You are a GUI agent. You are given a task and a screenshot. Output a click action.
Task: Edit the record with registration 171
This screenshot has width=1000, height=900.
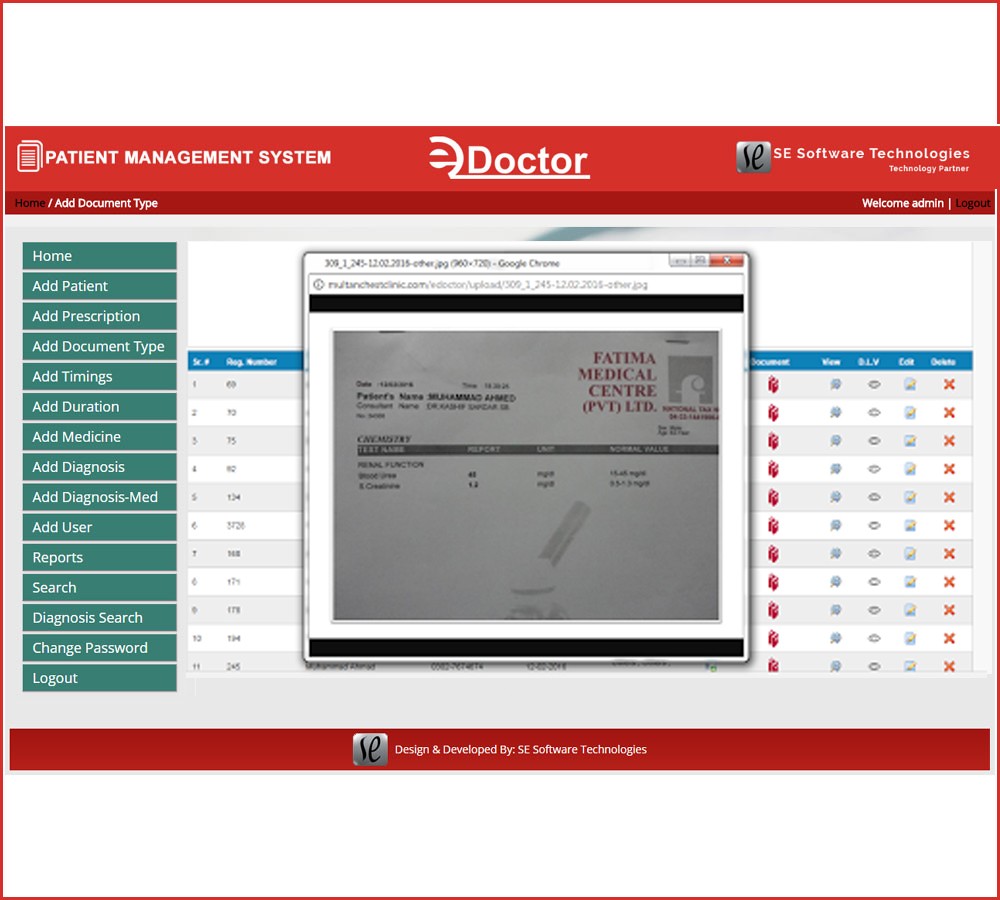(x=910, y=582)
